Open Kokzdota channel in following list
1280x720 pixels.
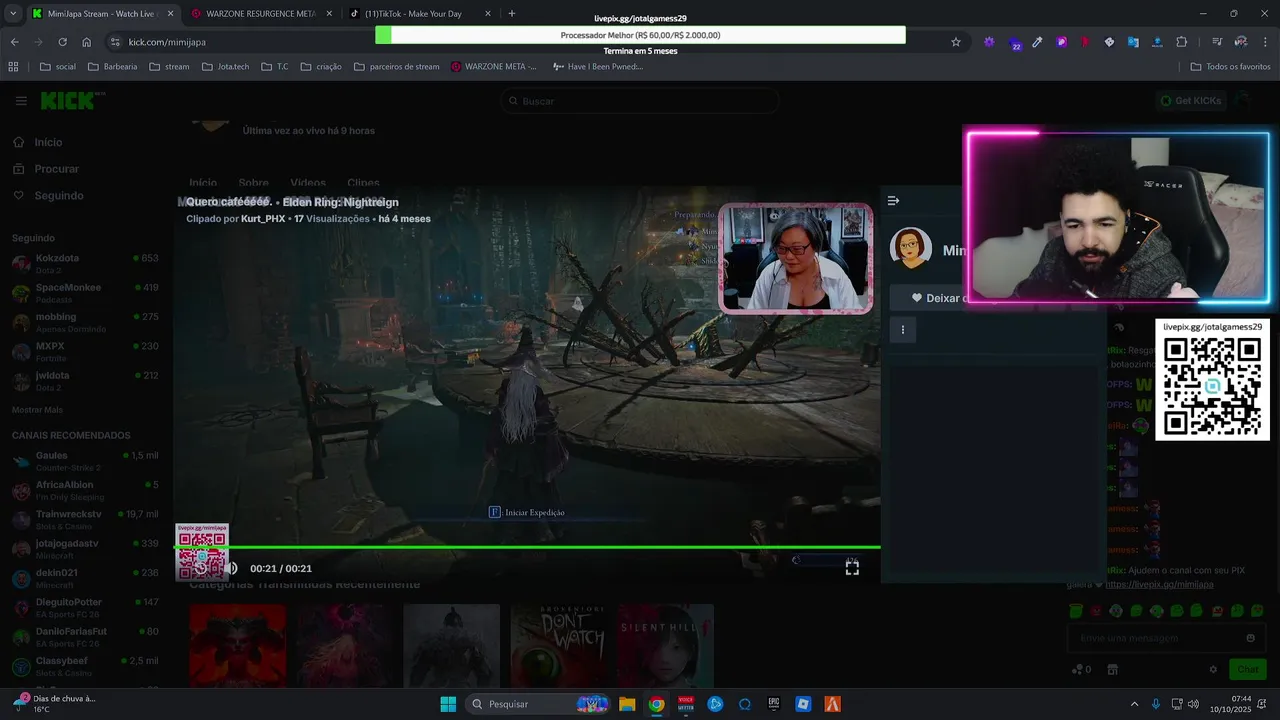85,264
